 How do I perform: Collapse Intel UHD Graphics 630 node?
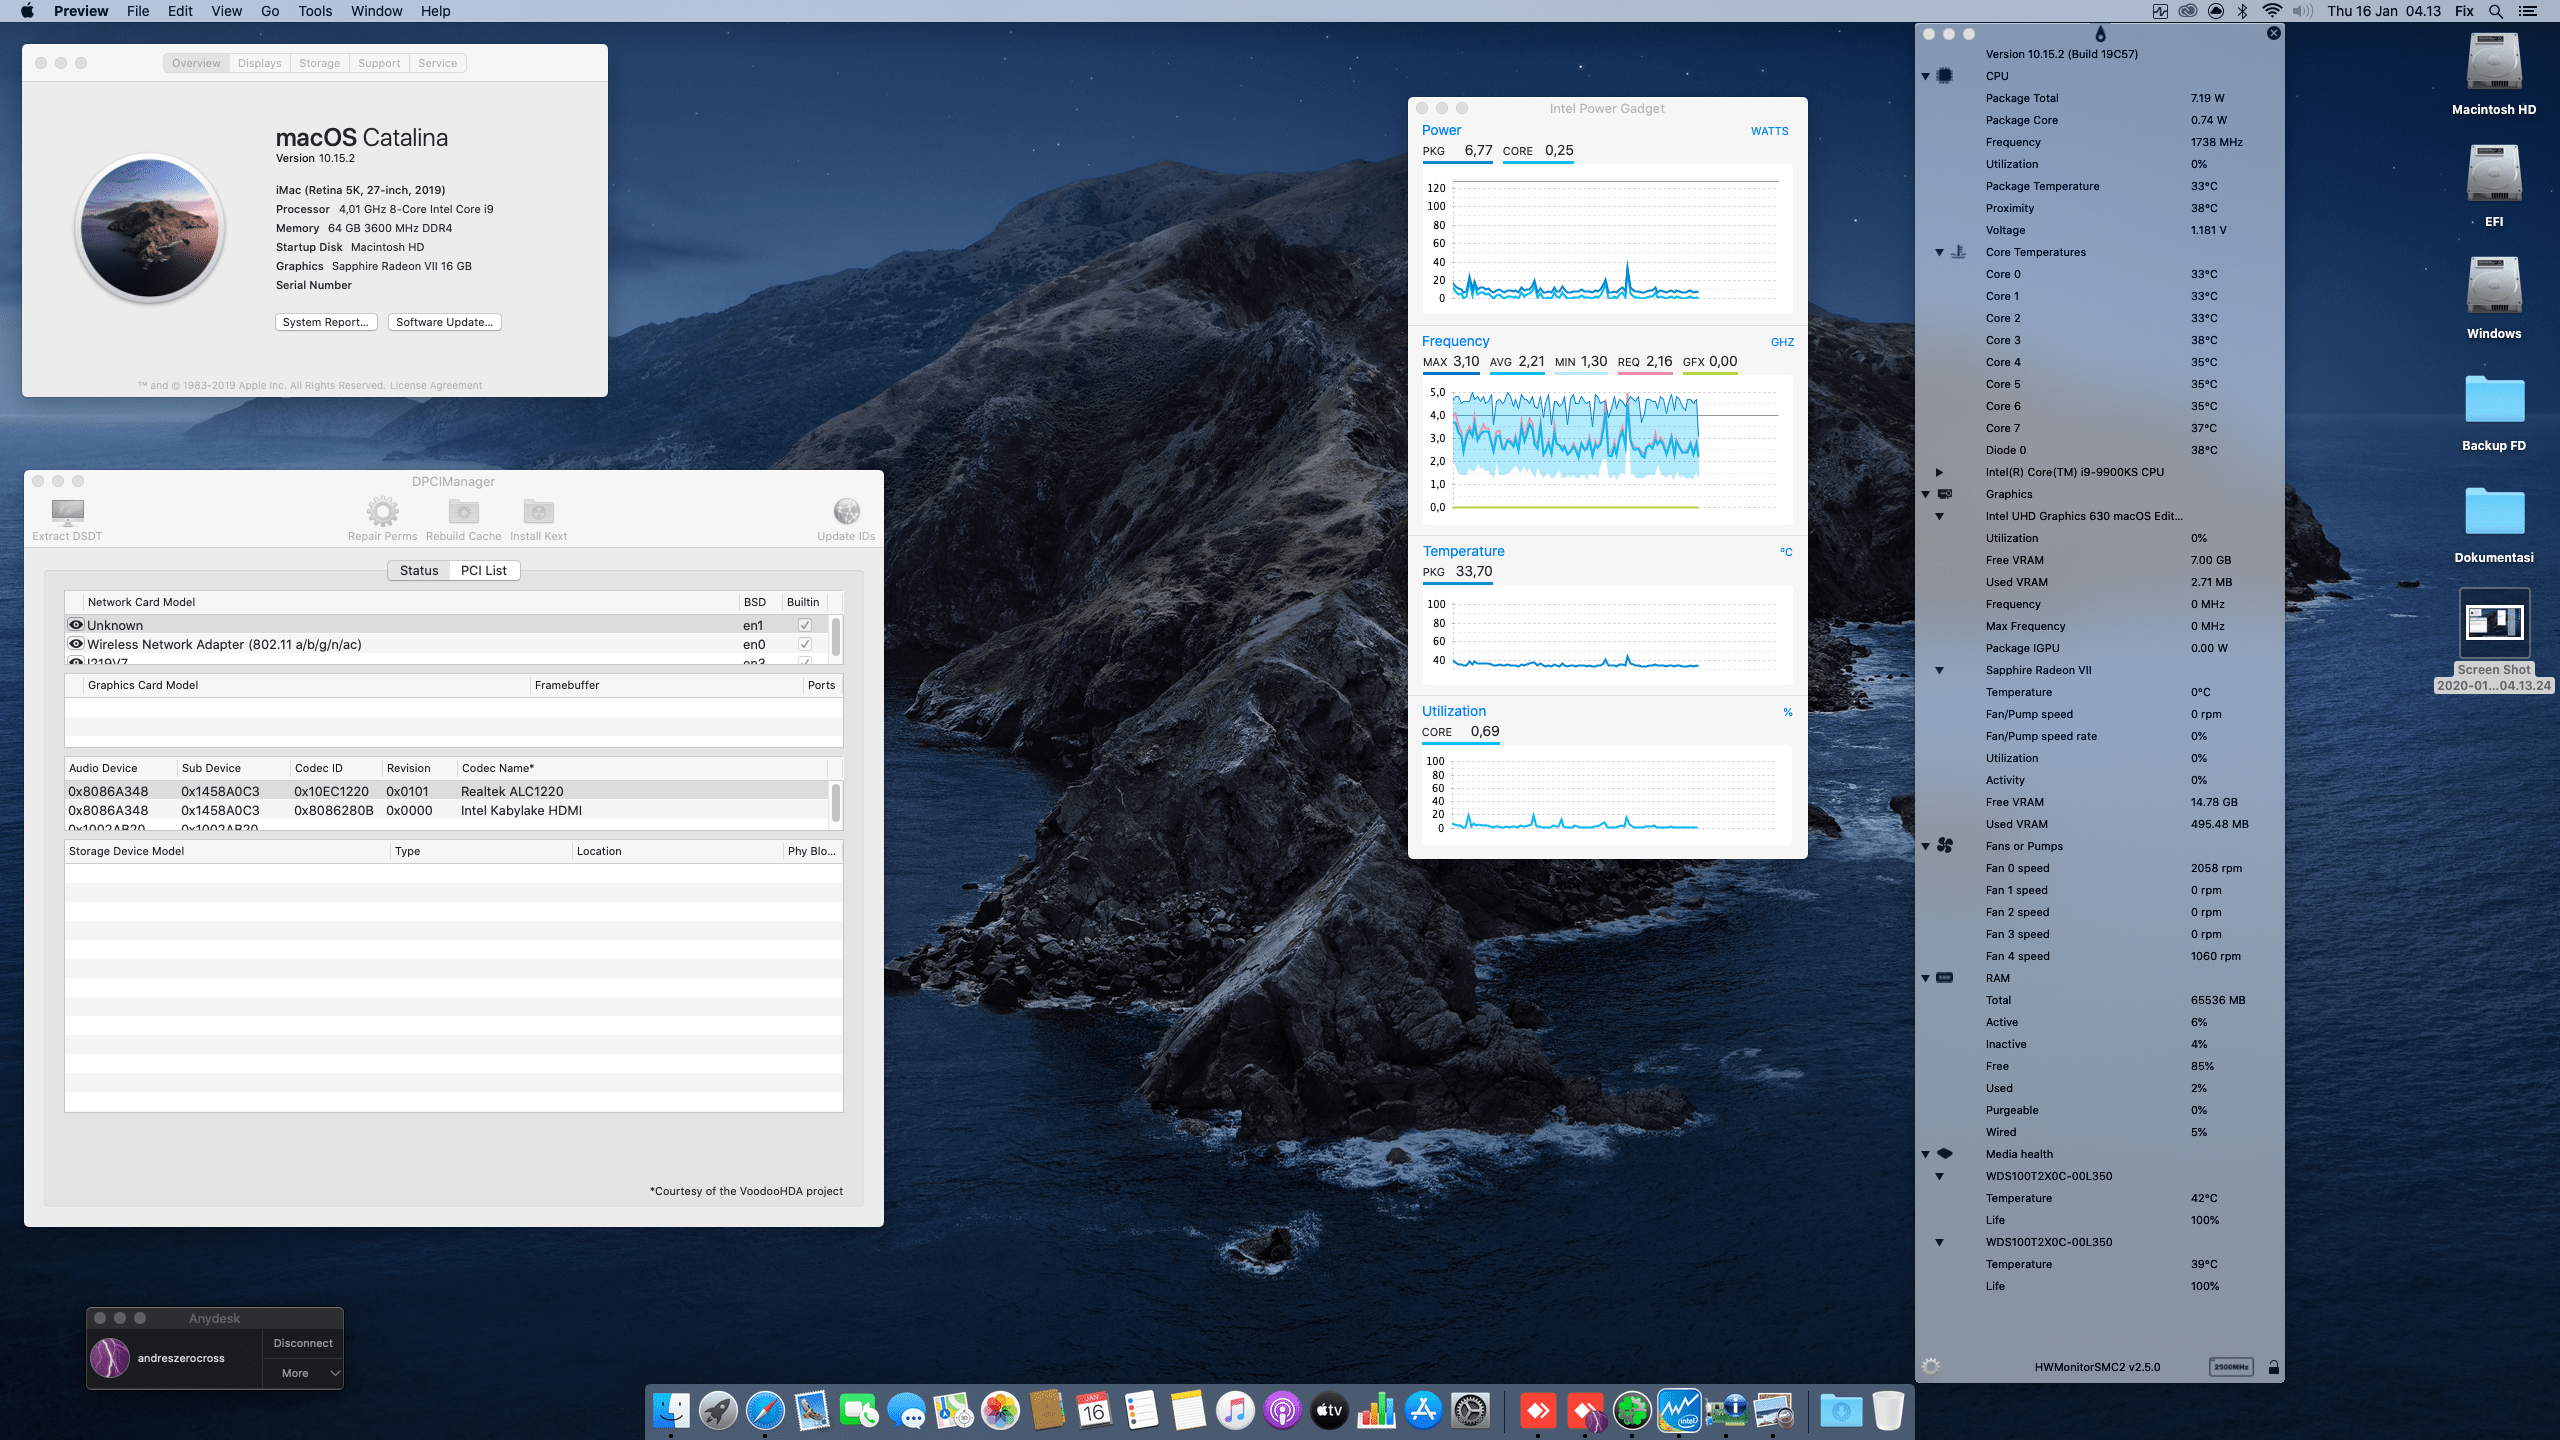(1939, 516)
